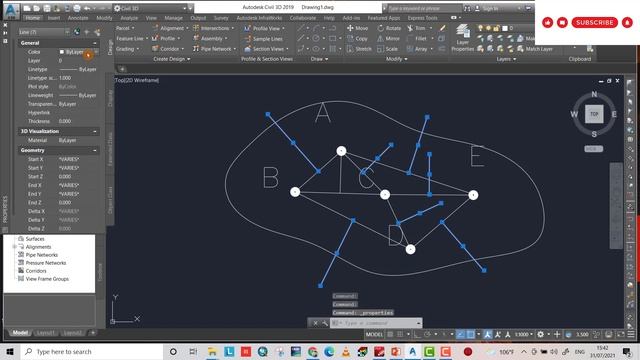Click the erase pencil icon in Modify panel
The height and width of the screenshot is (360, 640).
point(442,28)
